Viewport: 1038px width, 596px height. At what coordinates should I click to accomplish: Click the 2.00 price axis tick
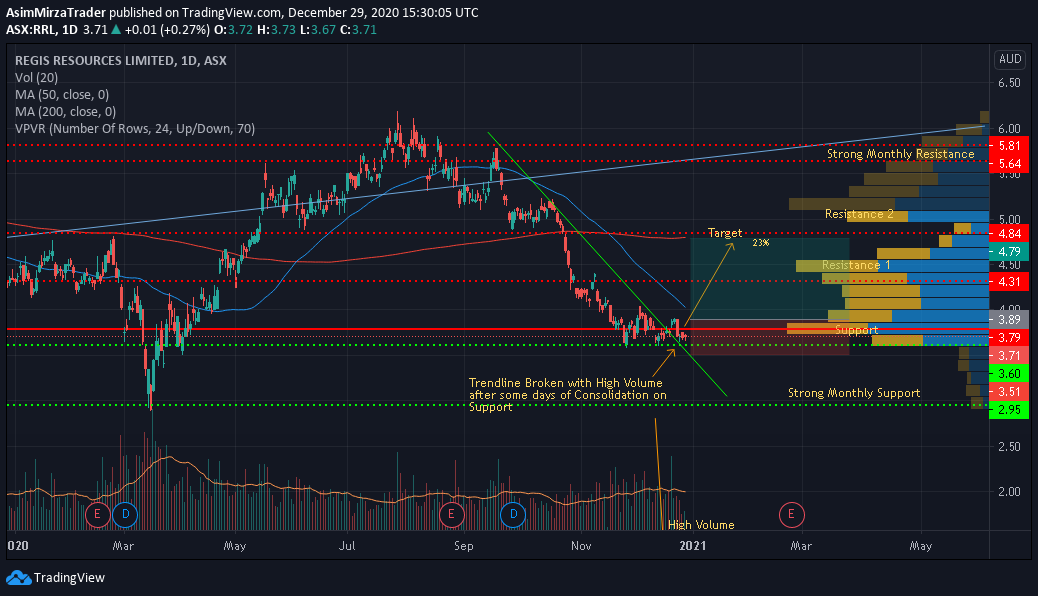1009,492
